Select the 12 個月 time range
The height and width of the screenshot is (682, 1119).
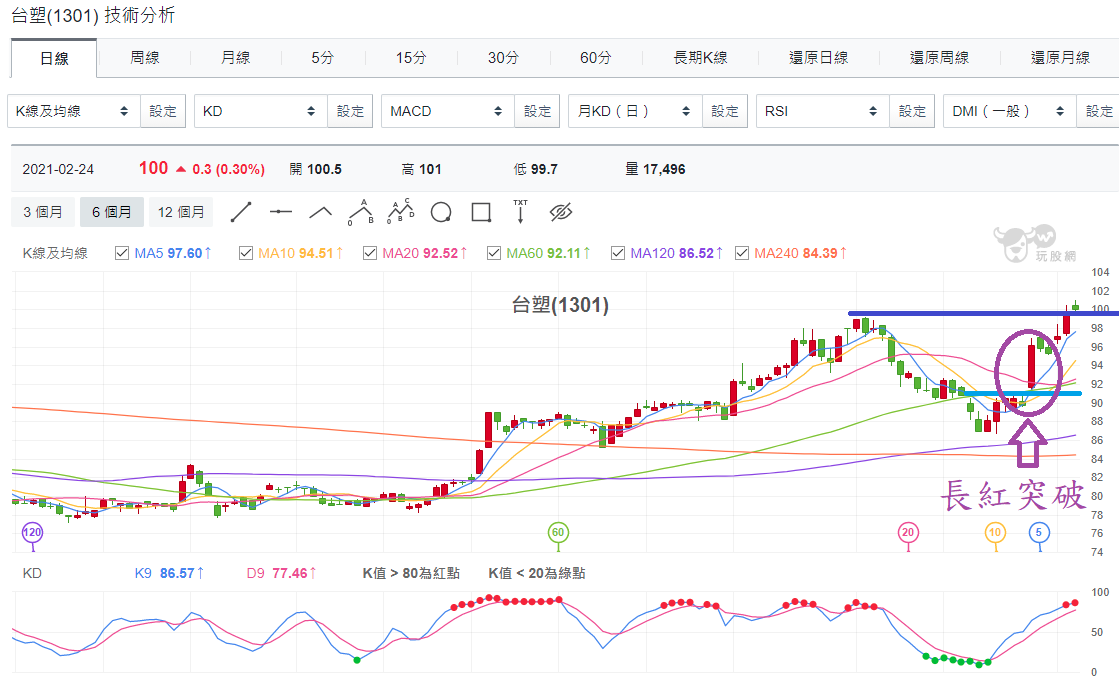point(181,212)
